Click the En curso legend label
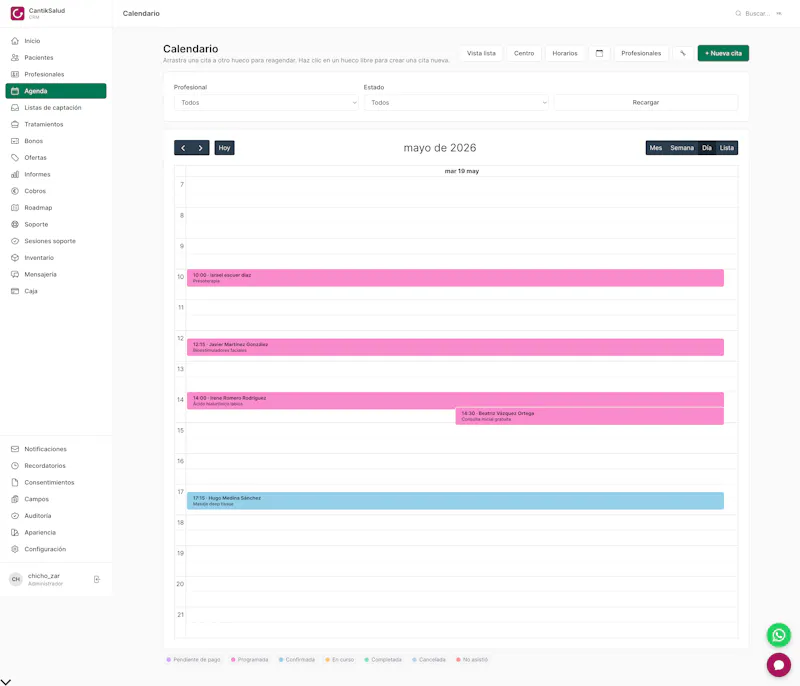Screen dimensions: 800x686 (343, 659)
